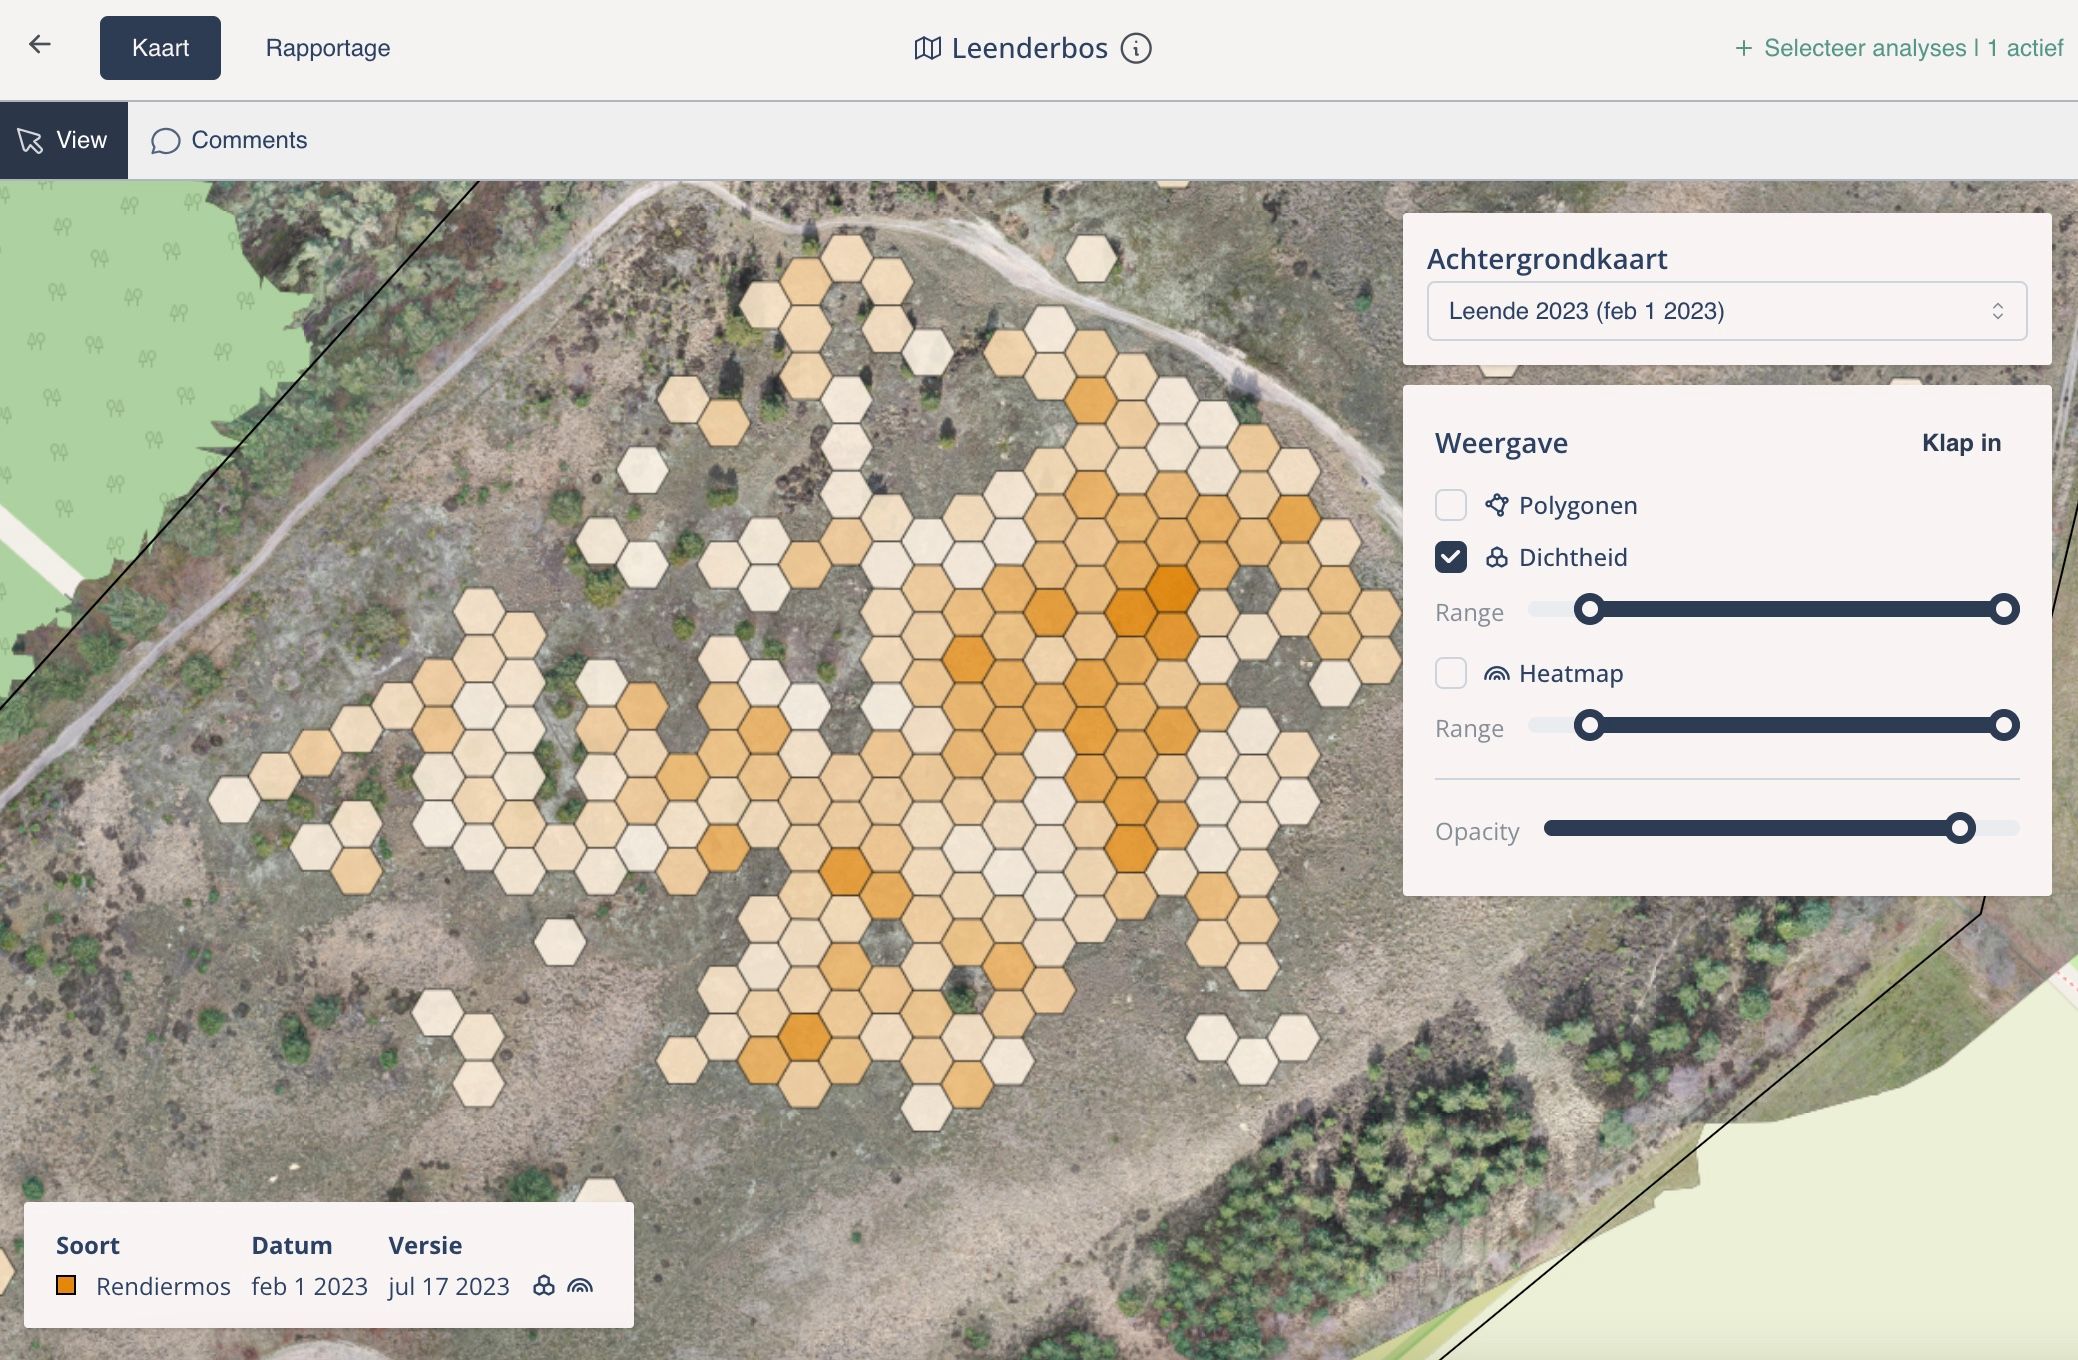Click the Polygonen label text
The height and width of the screenshot is (1360, 2078).
(x=1578, y=506)
